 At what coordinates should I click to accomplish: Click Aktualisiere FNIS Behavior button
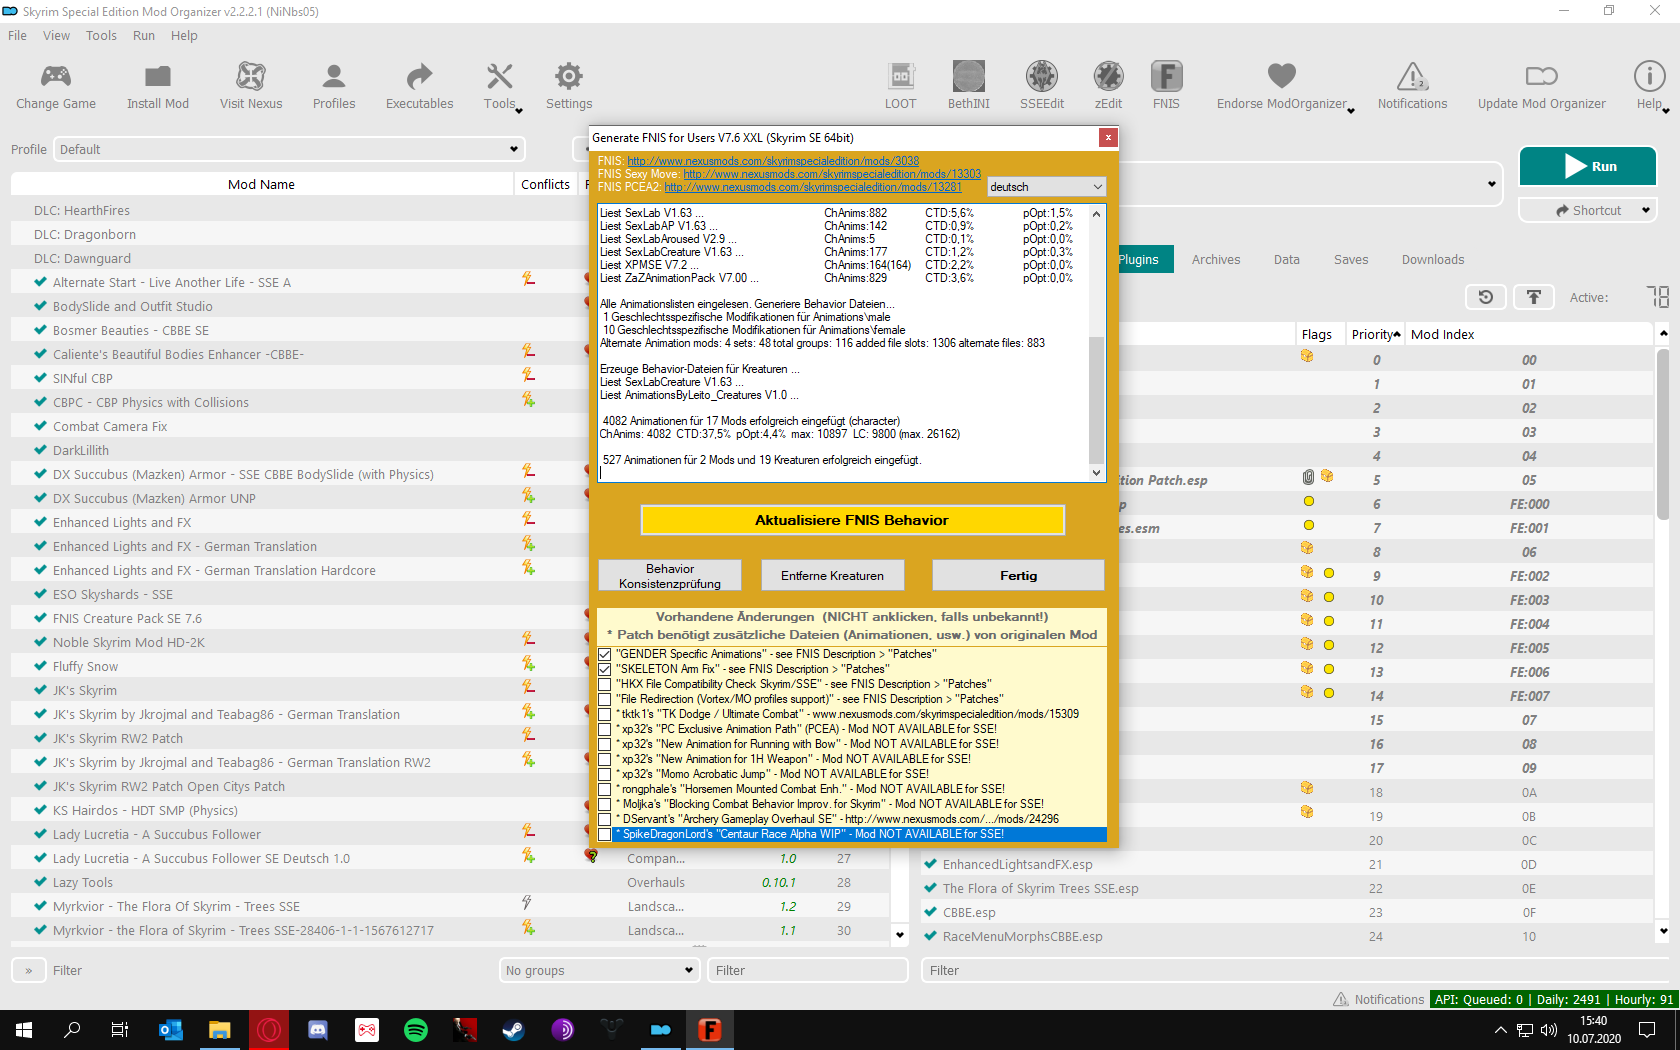852,520
